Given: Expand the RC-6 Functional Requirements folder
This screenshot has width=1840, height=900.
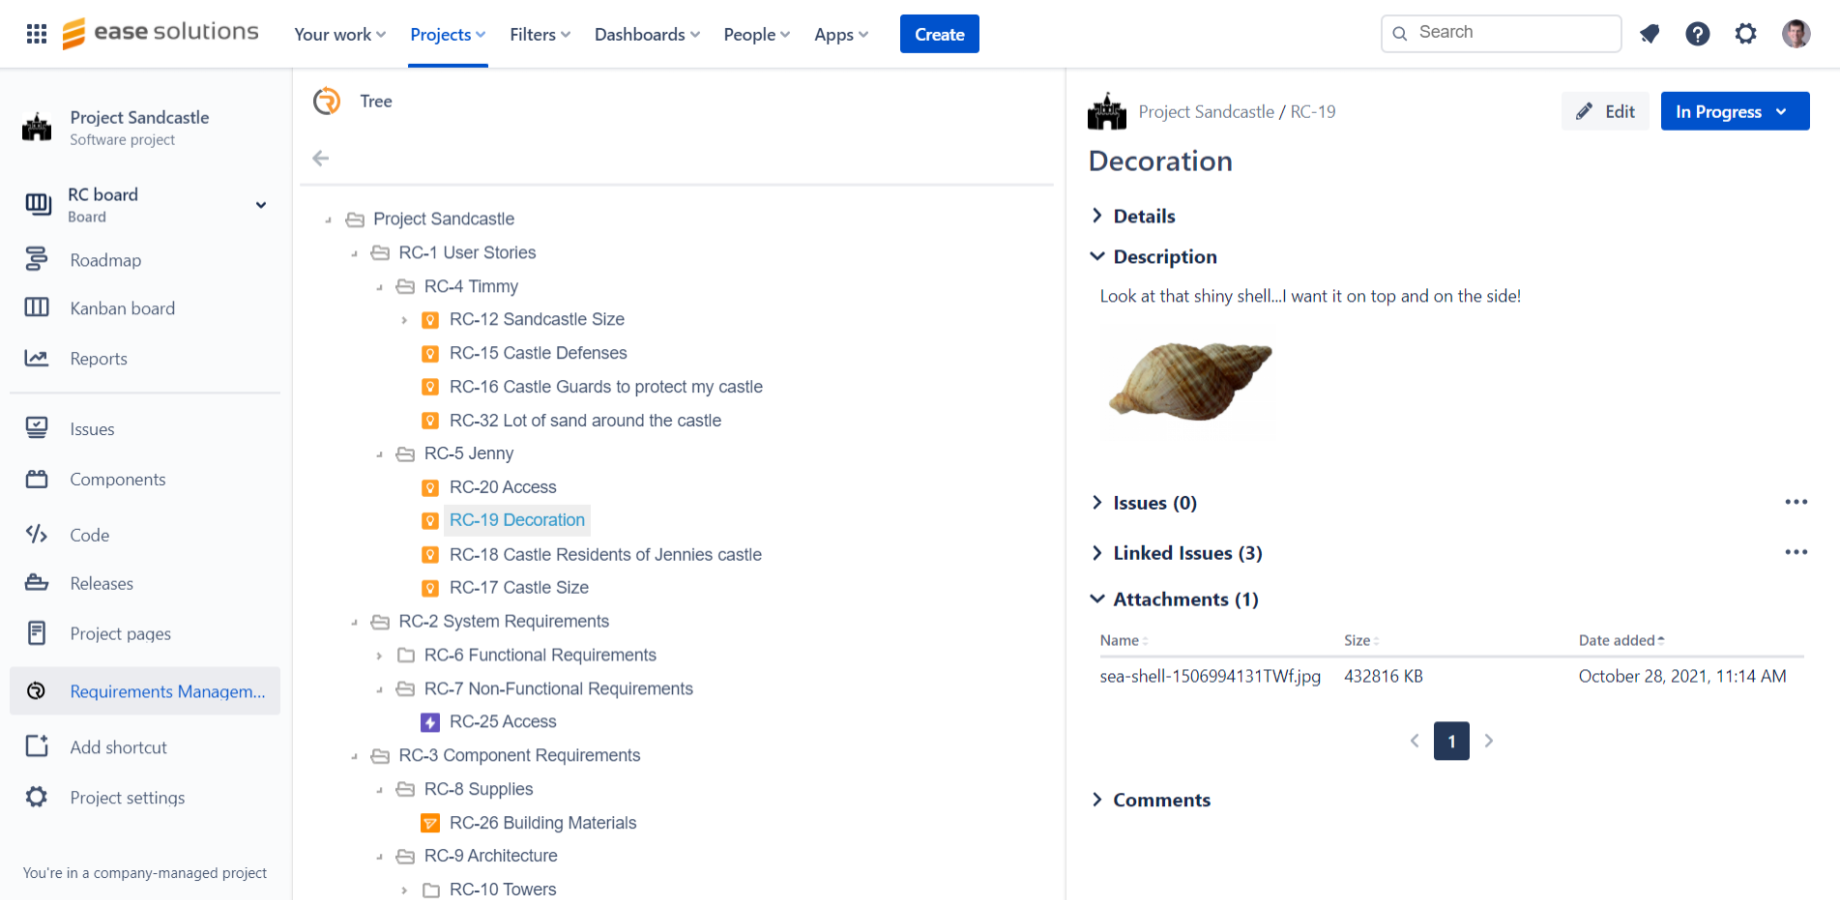Looking at the screenshot, I should (379, 656).
